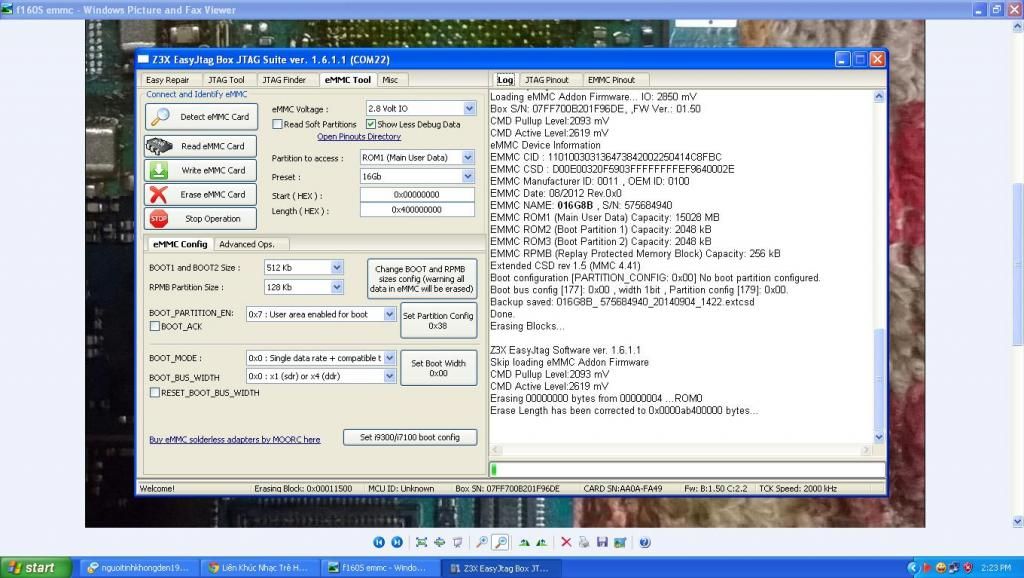
Task: Start the slide show from viewer toolbar
Action: 458,542
